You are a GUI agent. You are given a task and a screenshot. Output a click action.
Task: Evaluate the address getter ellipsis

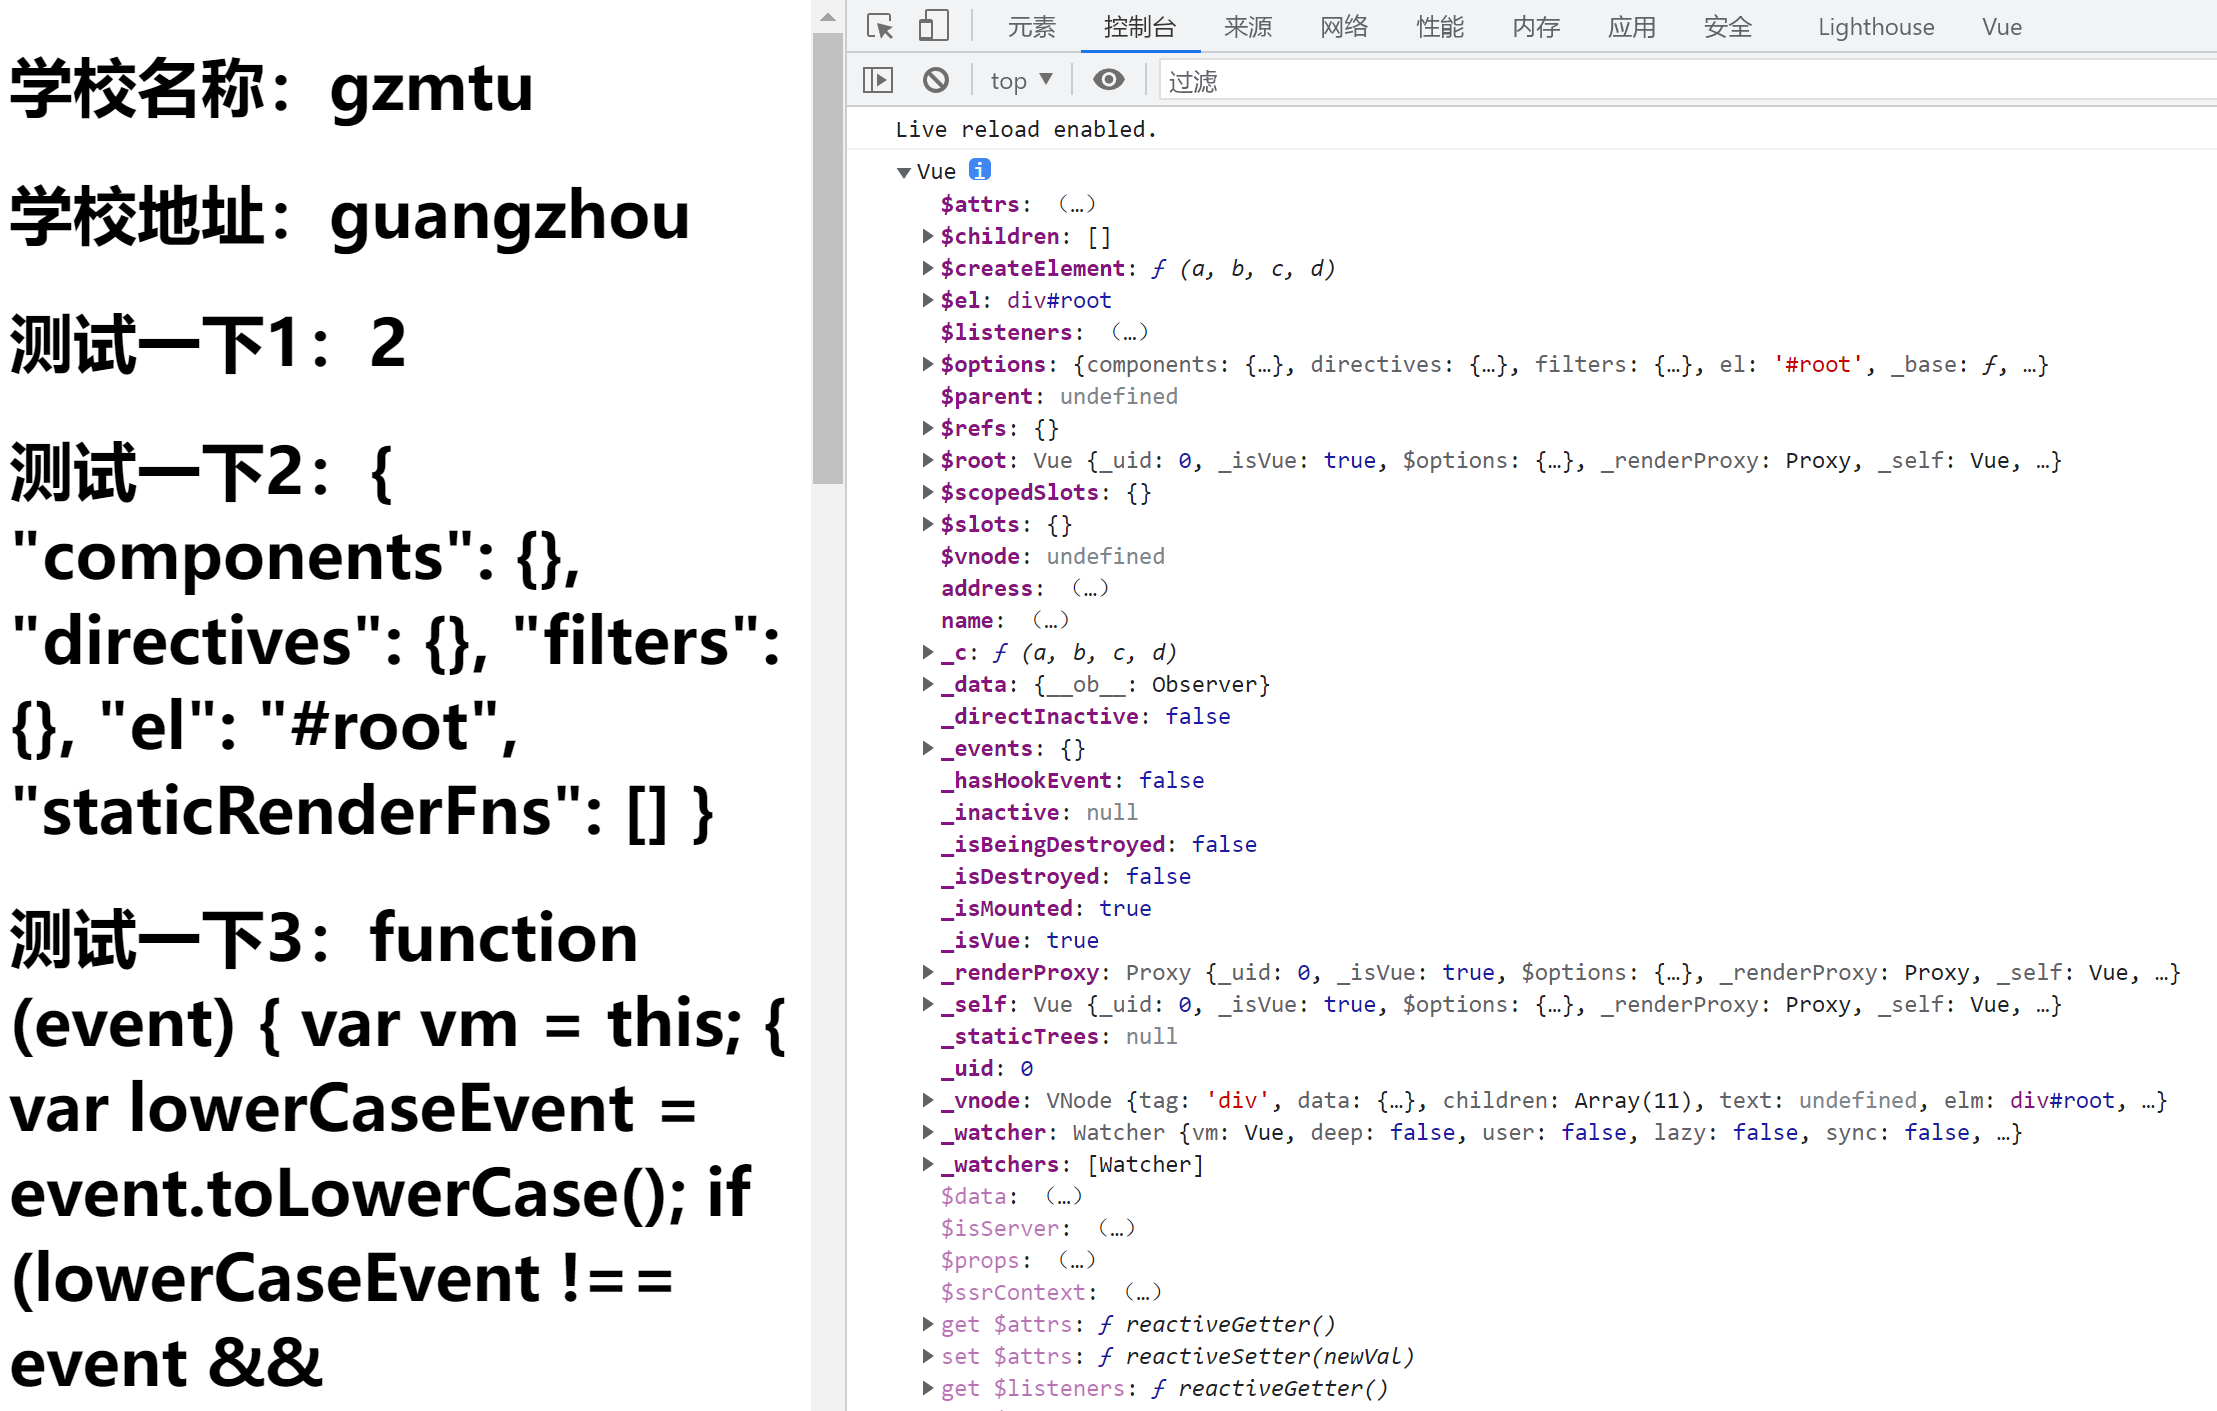[x=1090, y=588]
